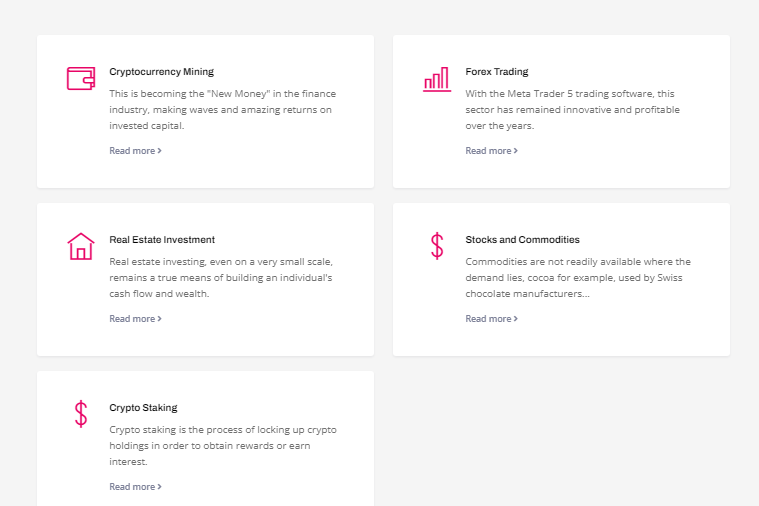The image size is (759, 506).
Task: Follow Read more link for Real Estate Investment
Action: click(x=136, y=319)
